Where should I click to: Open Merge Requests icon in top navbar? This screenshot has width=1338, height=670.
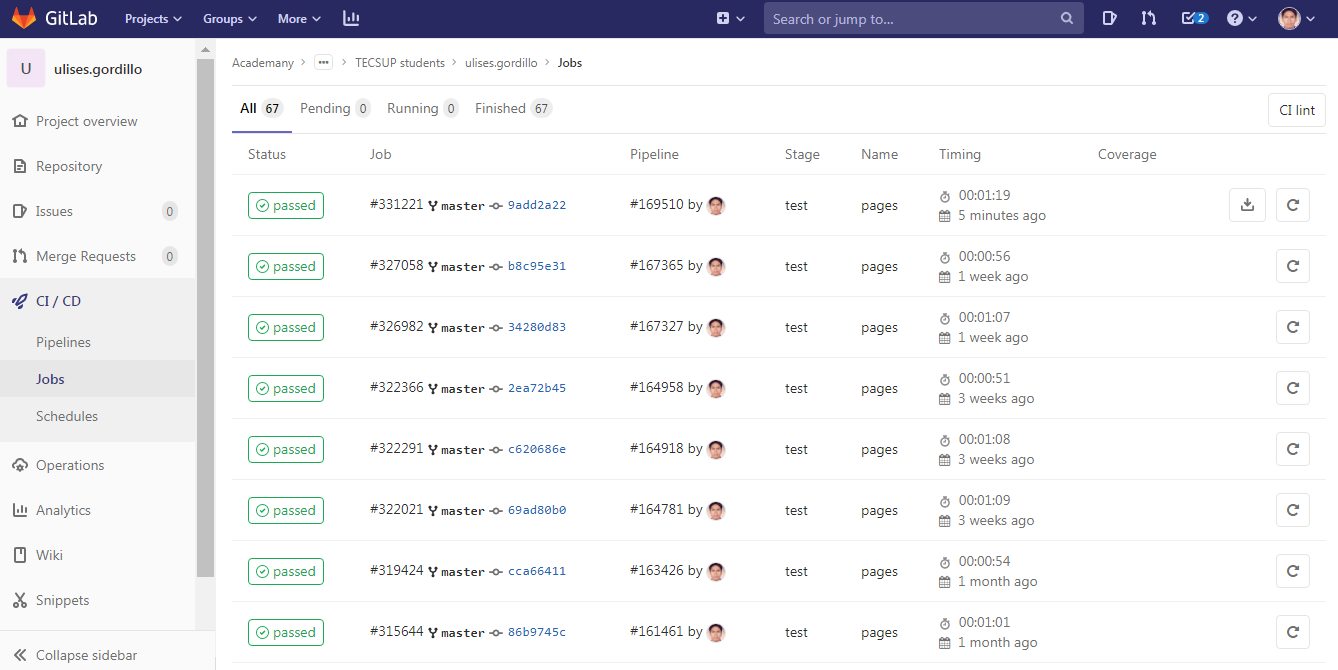1148,18
